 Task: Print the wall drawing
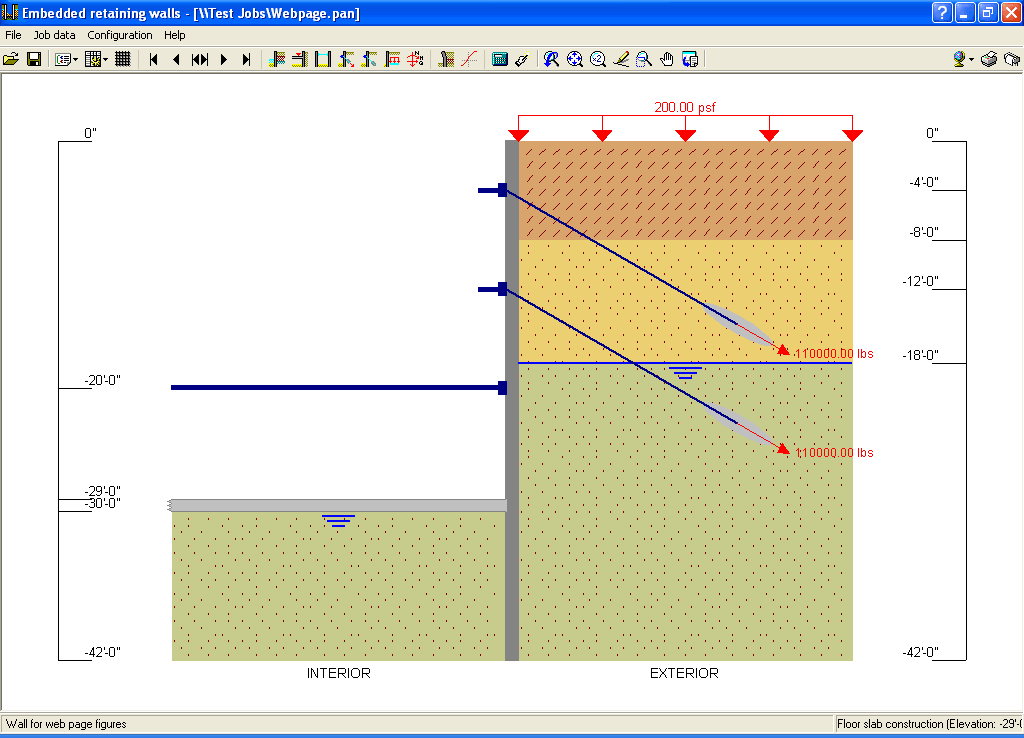(x=988, y=59)
